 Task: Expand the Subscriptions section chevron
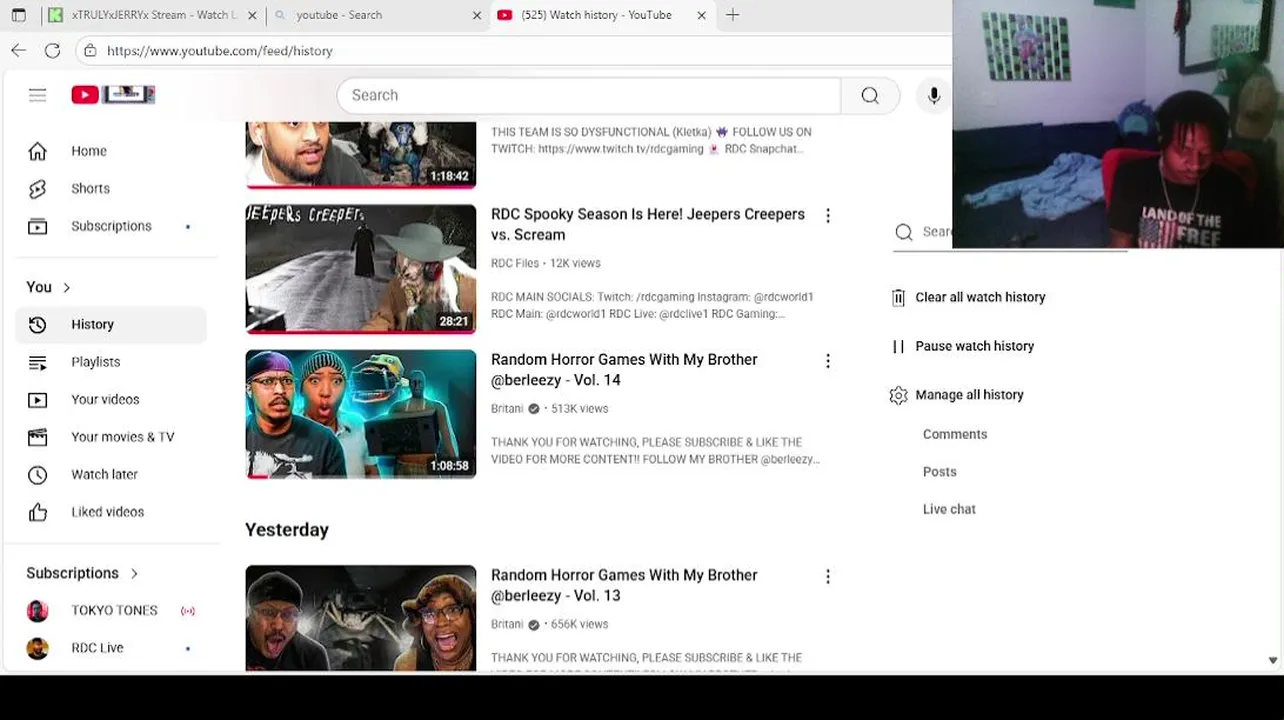click(134, 573)
